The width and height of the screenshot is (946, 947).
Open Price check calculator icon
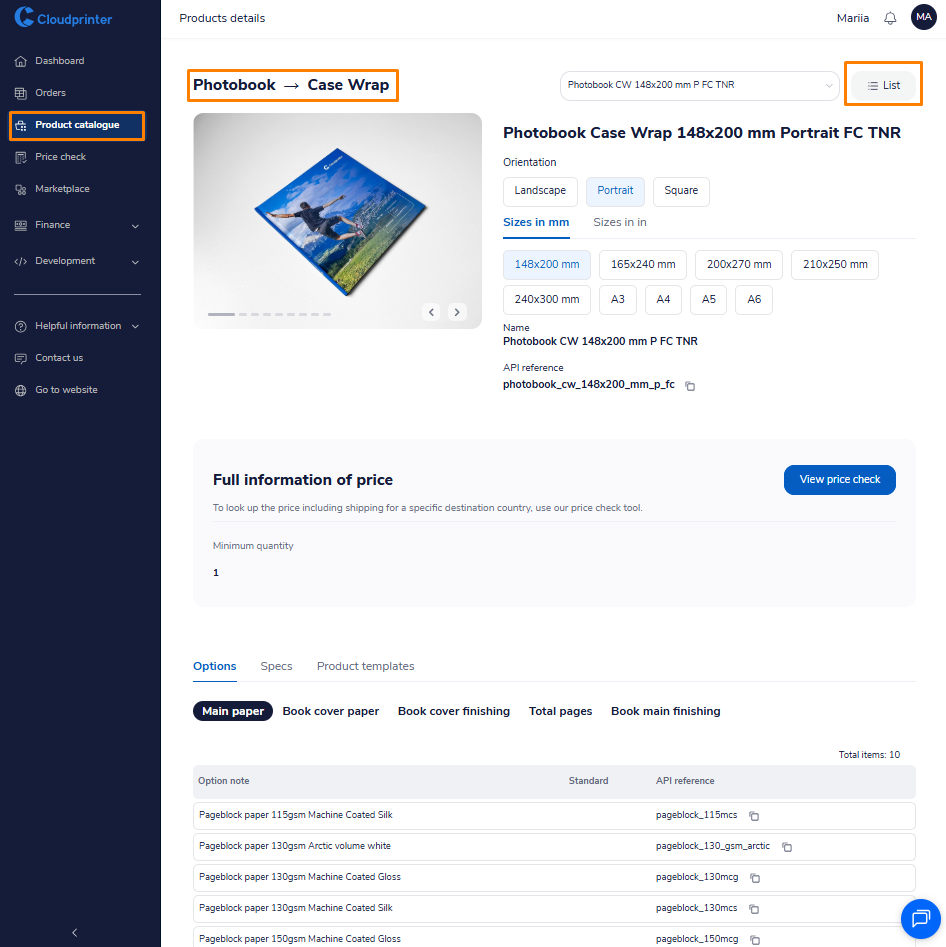pos(21,158)
